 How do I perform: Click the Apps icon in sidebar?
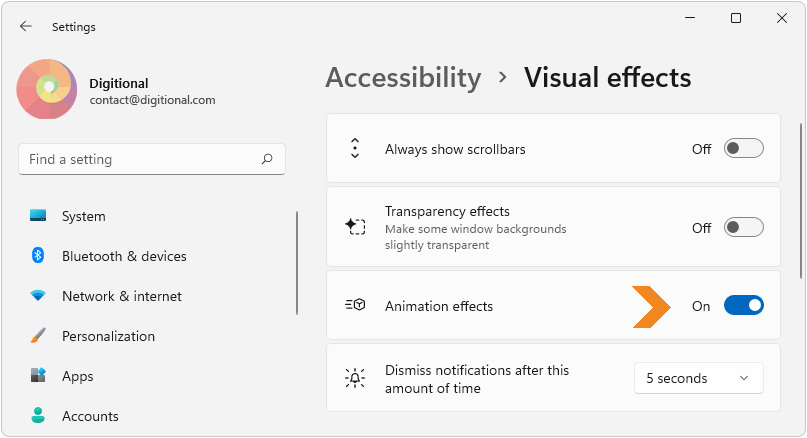pos(38,375)
